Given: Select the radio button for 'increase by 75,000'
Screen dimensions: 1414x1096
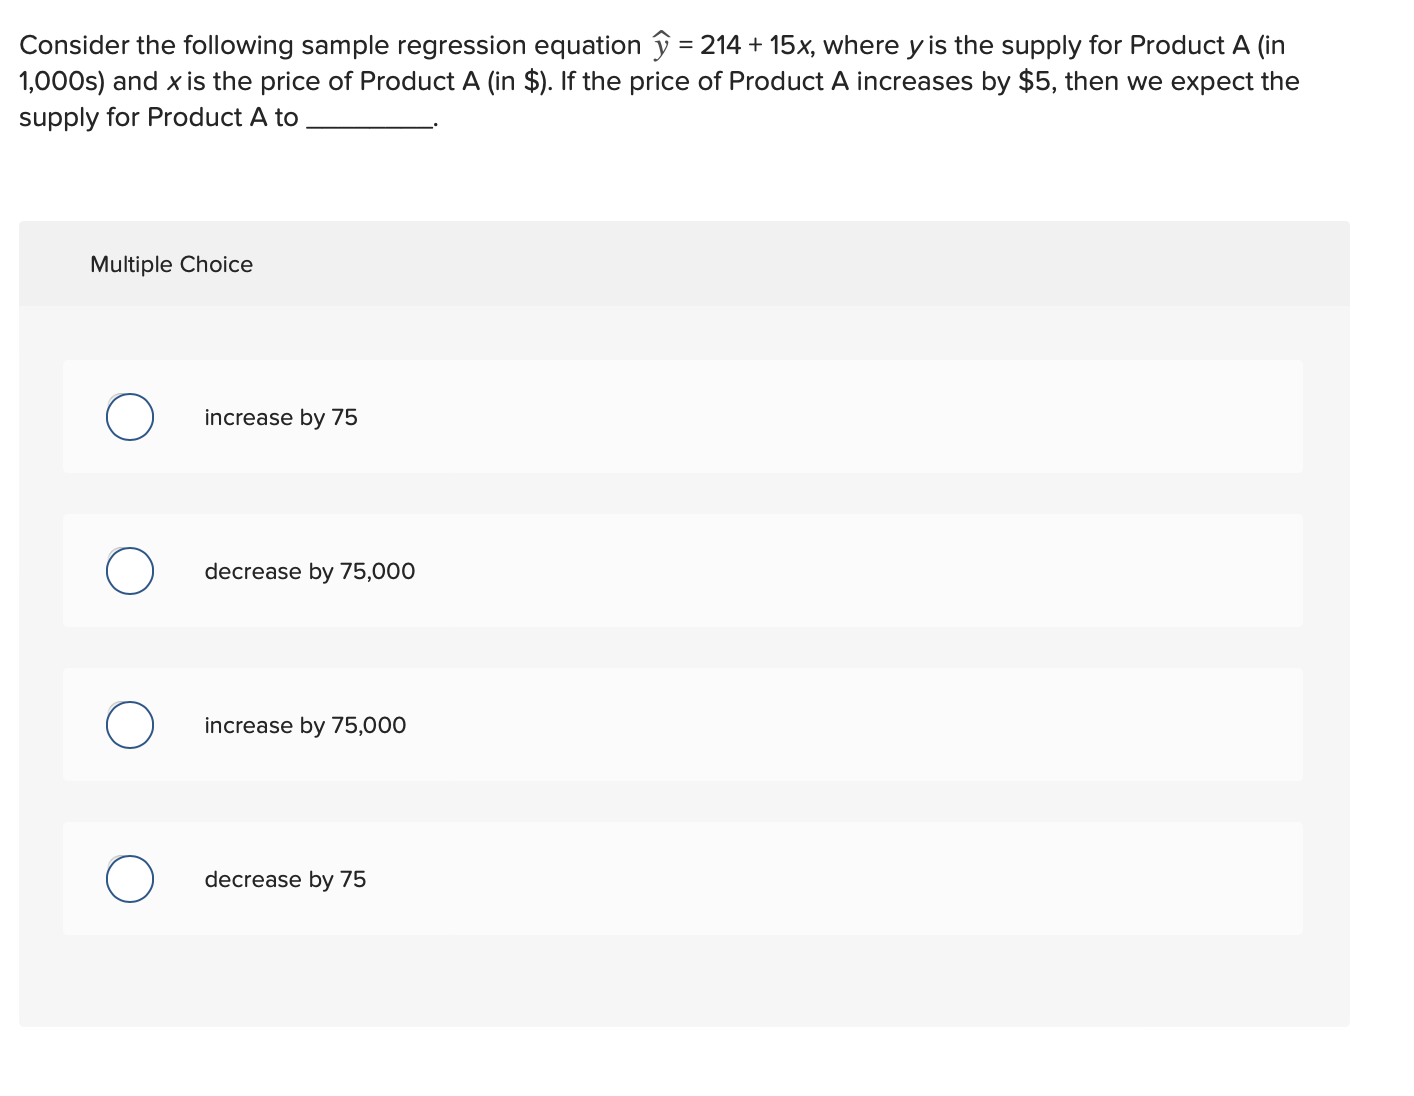Looking at the screenshot, I should (129, 725).
